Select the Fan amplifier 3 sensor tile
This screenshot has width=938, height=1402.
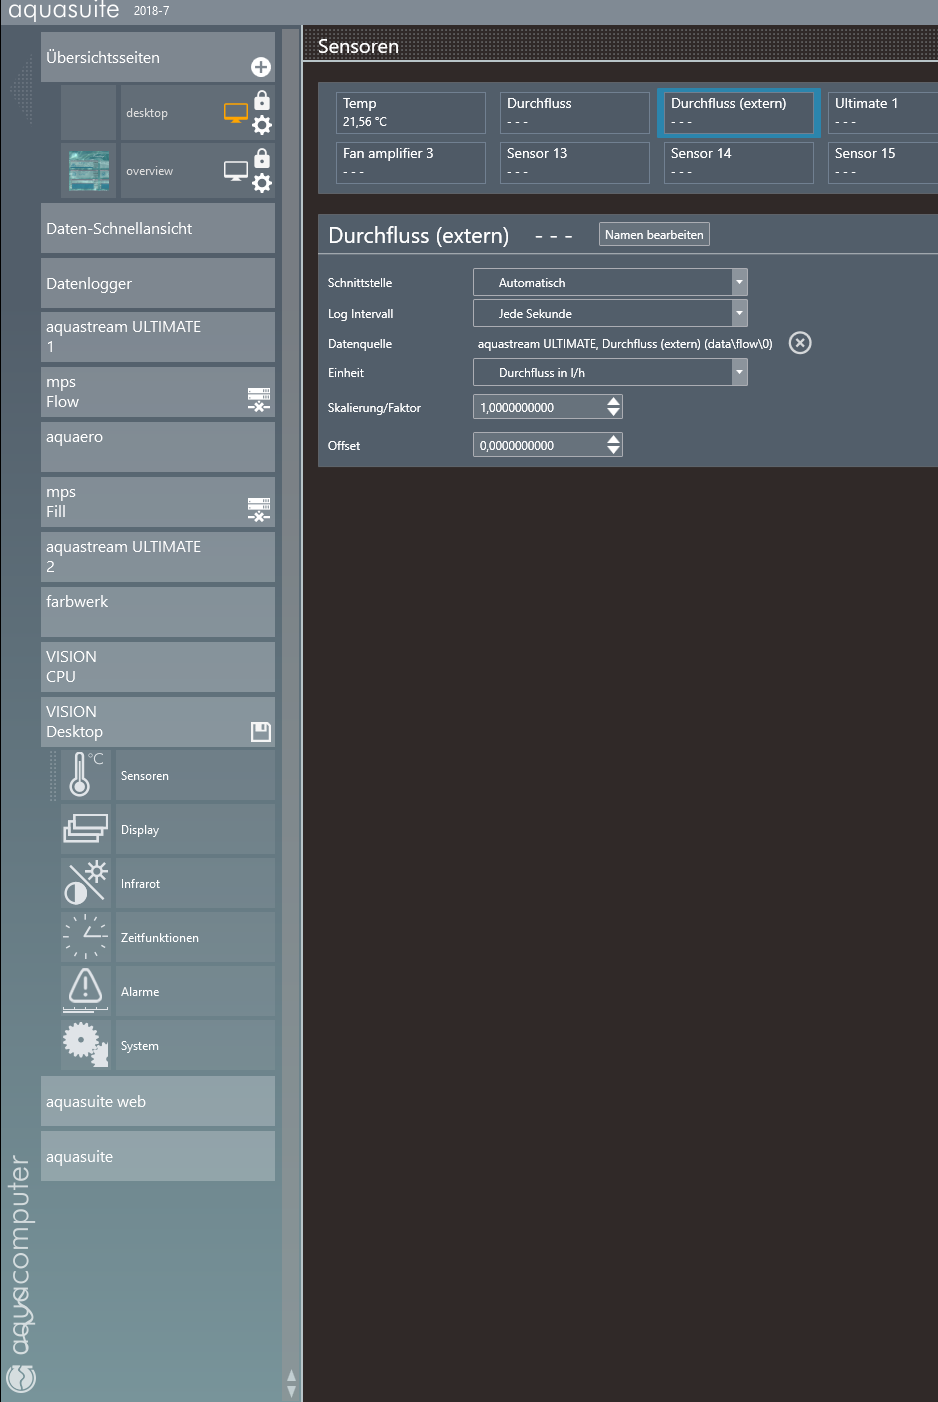[x=411, y=163]
